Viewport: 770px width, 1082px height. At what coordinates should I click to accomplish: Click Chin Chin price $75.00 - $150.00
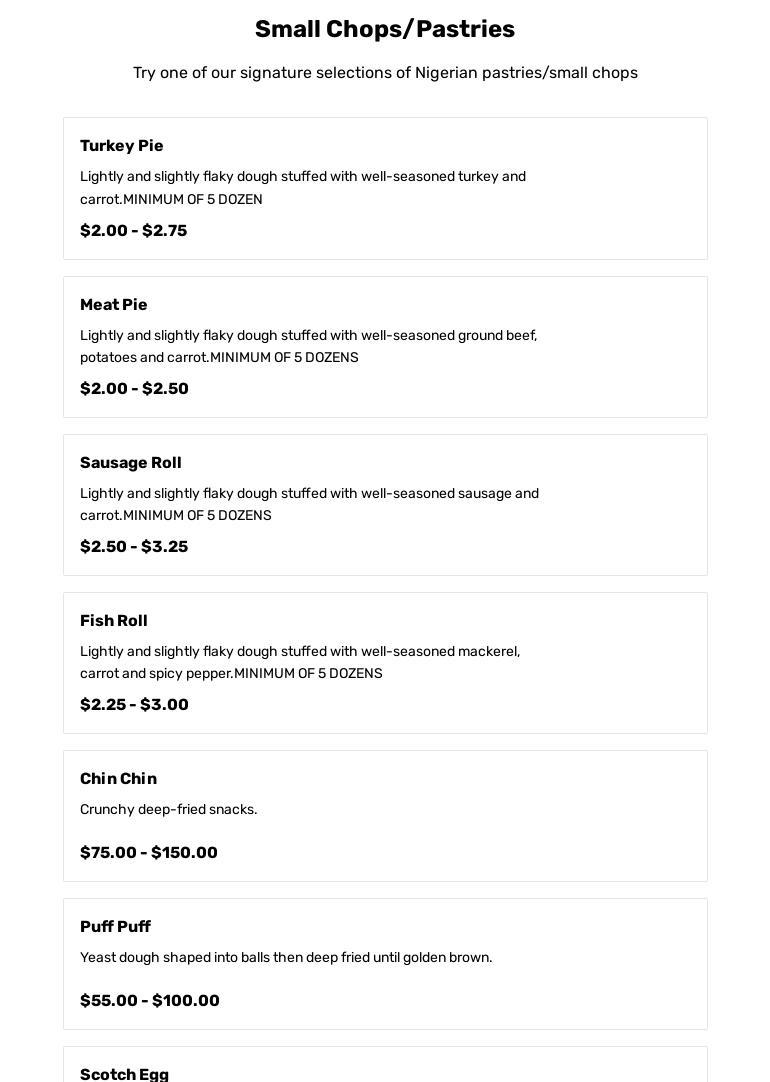149,853
